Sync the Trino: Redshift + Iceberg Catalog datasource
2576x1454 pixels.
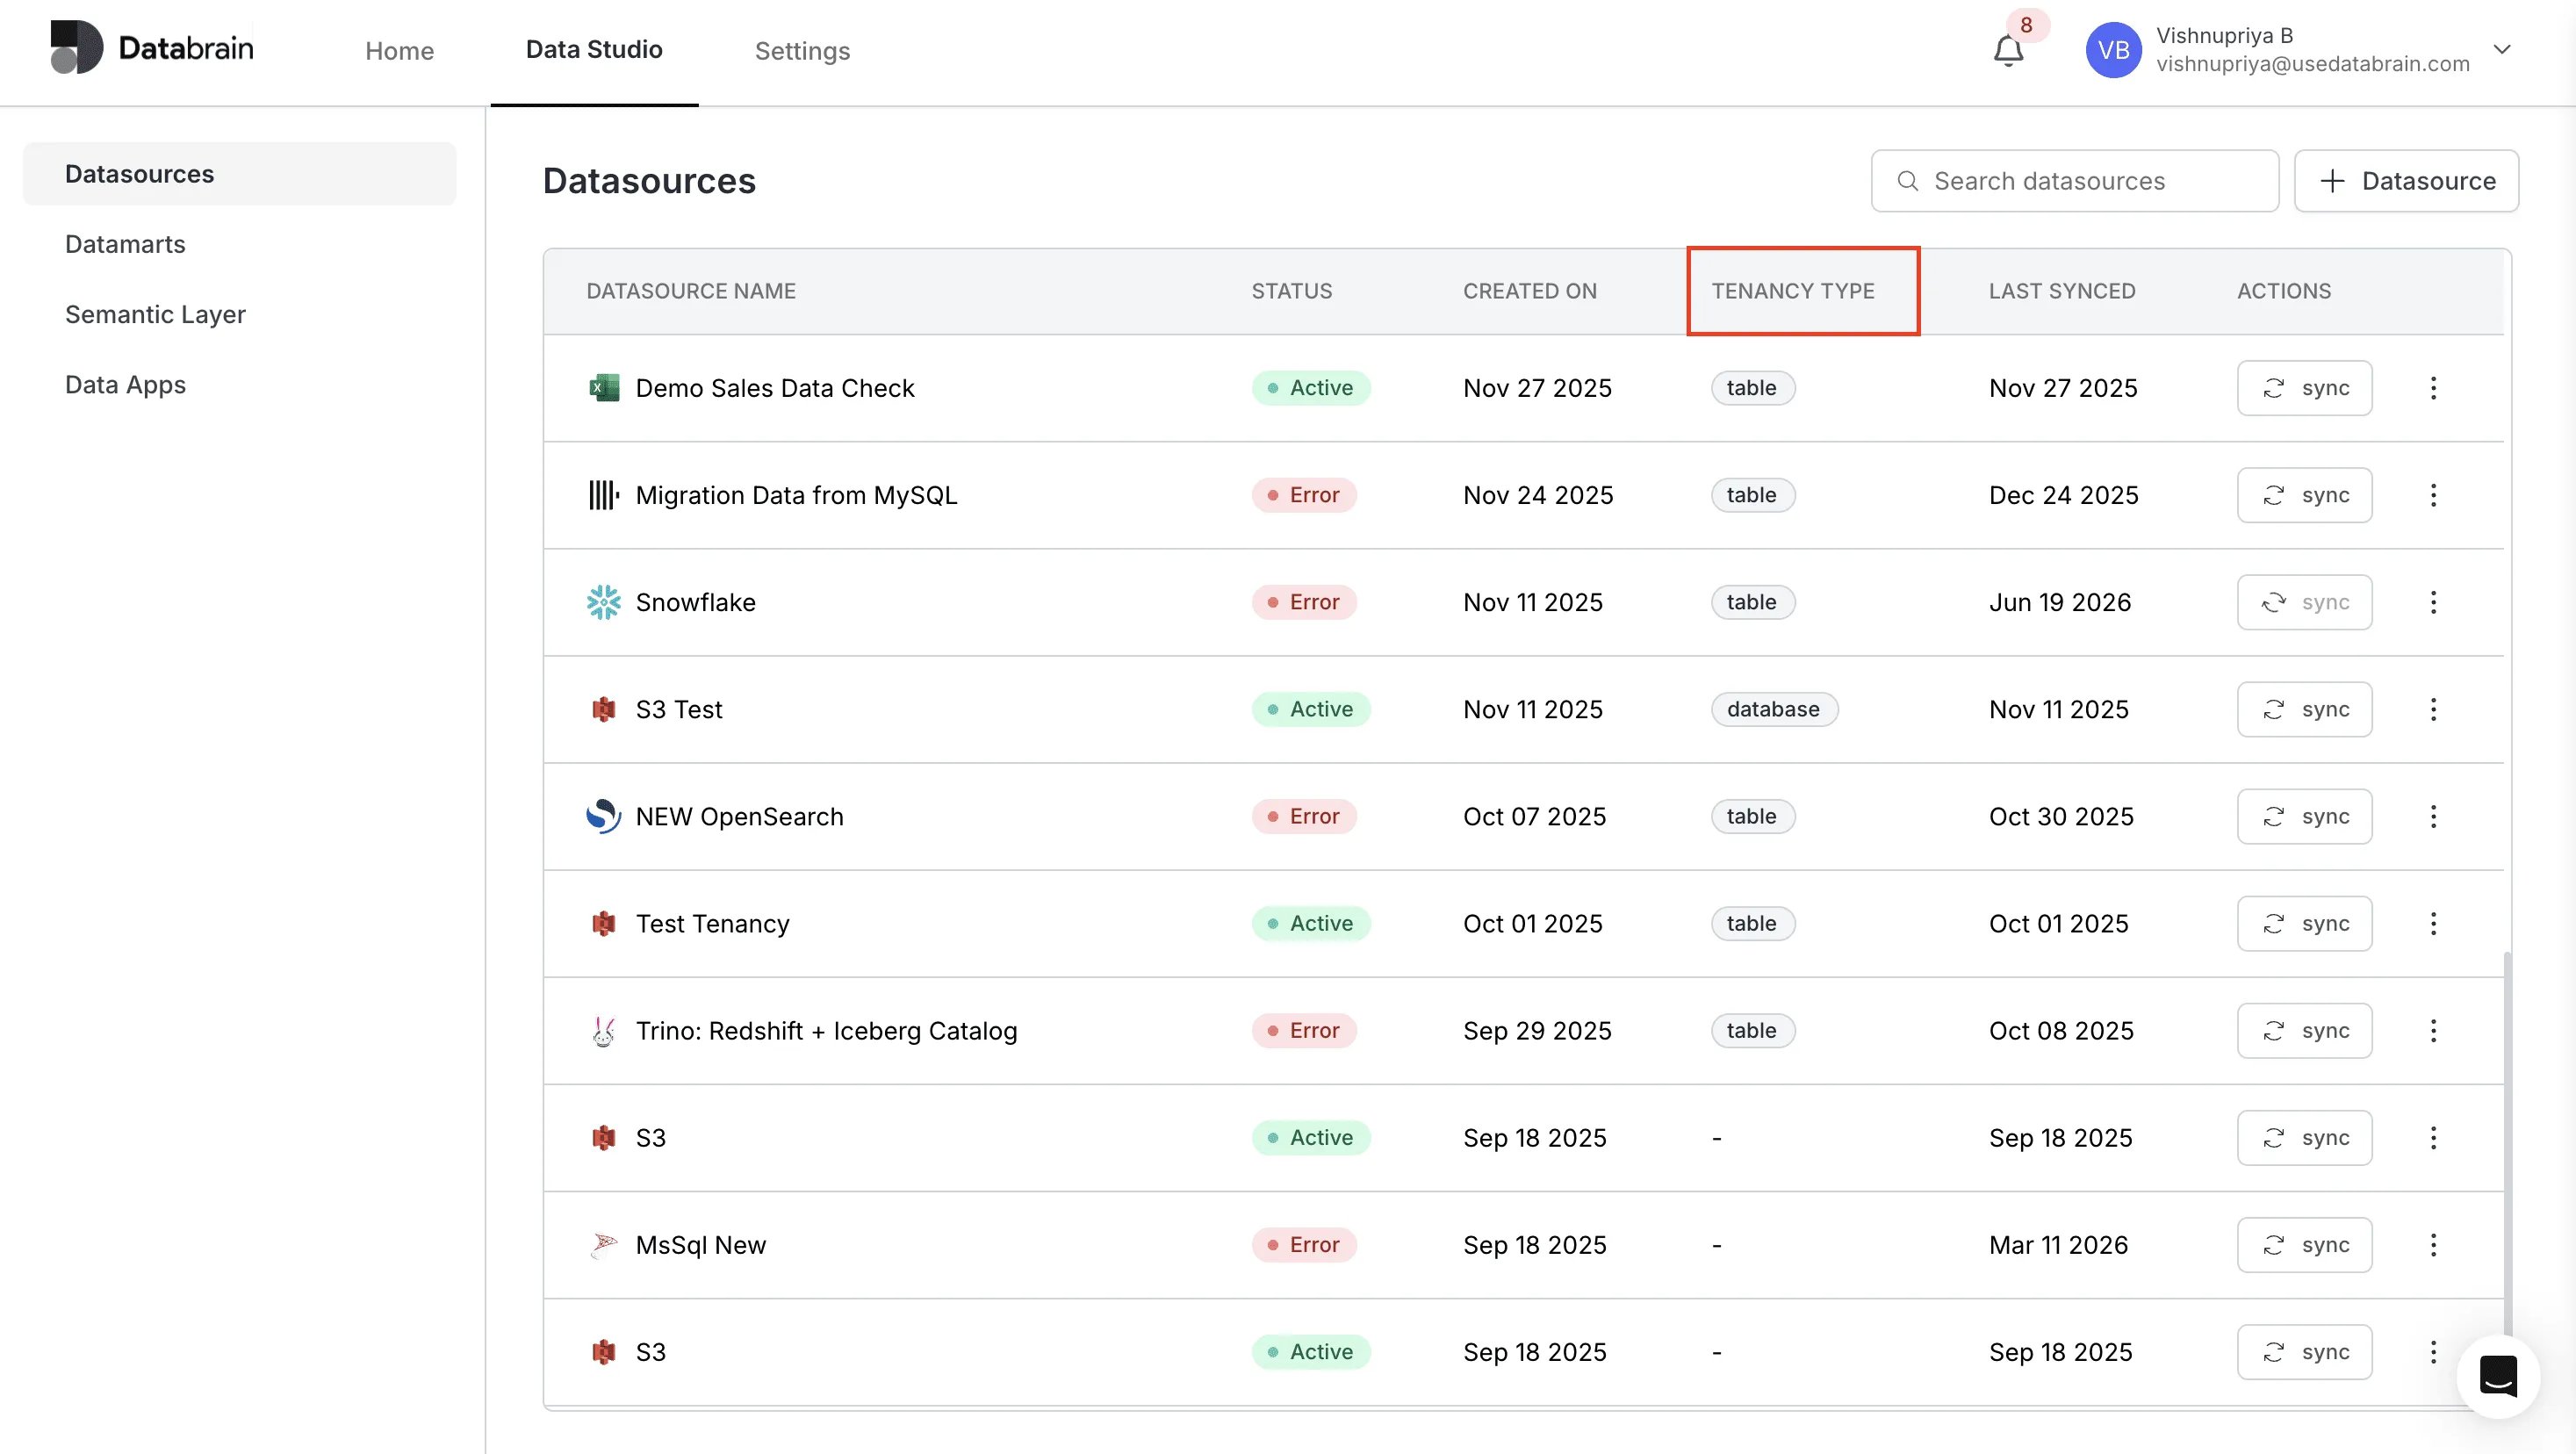tap(2304, 1030)
